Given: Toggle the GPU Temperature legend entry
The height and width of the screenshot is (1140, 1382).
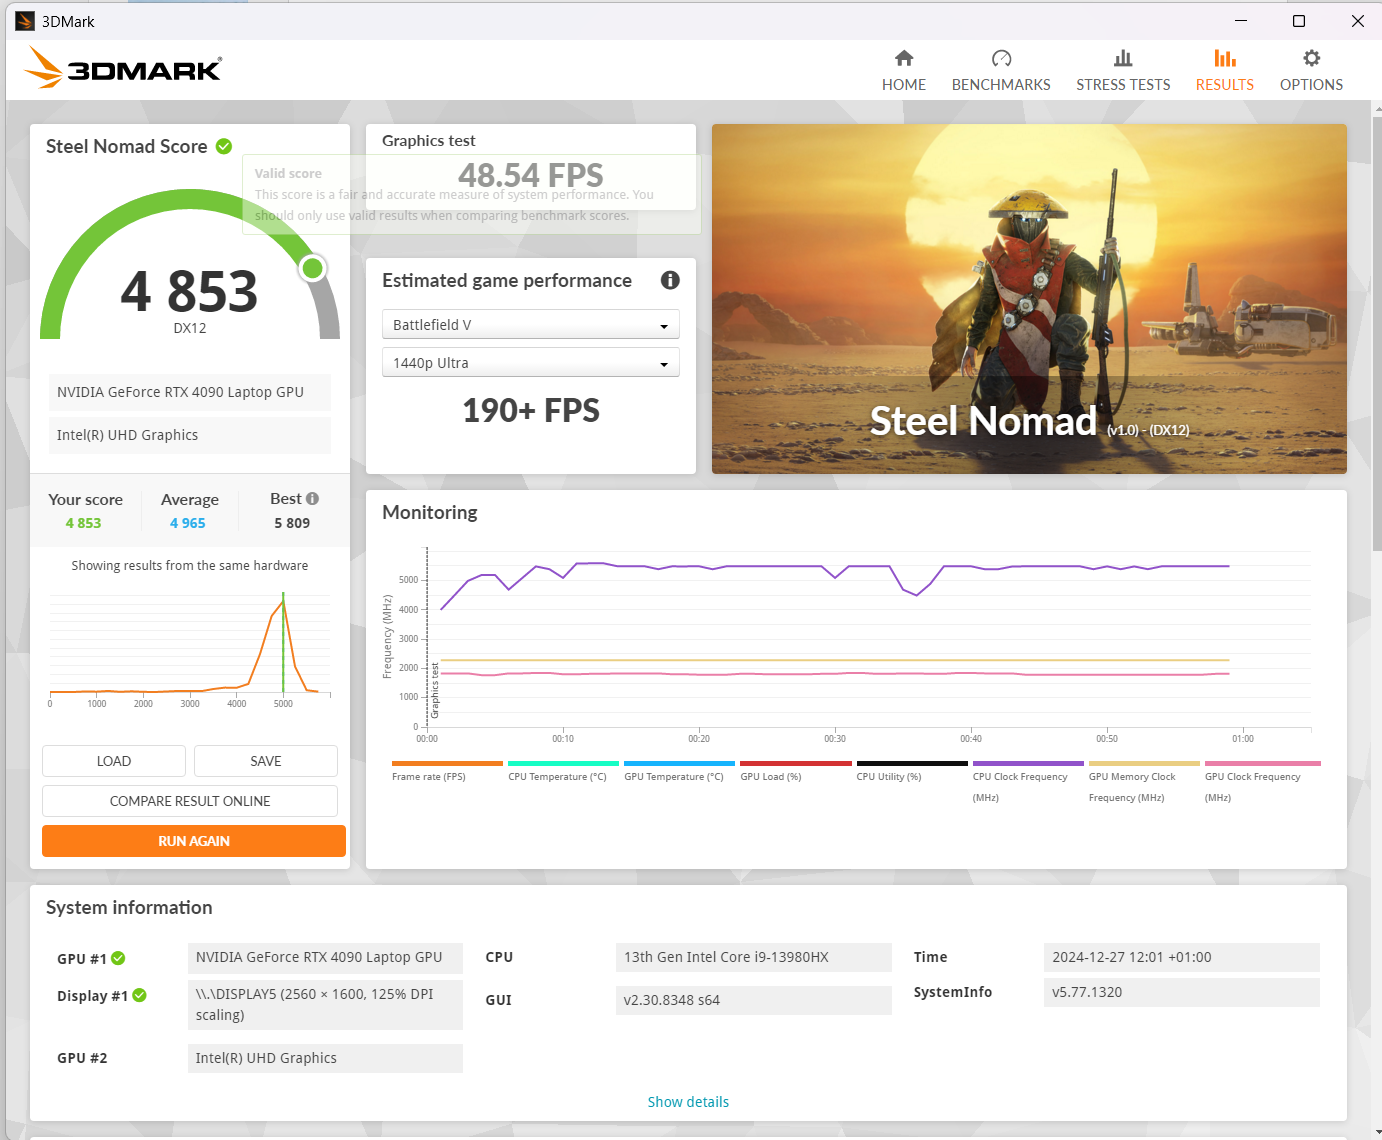Looking at the screenshot, I should [679, 772].
